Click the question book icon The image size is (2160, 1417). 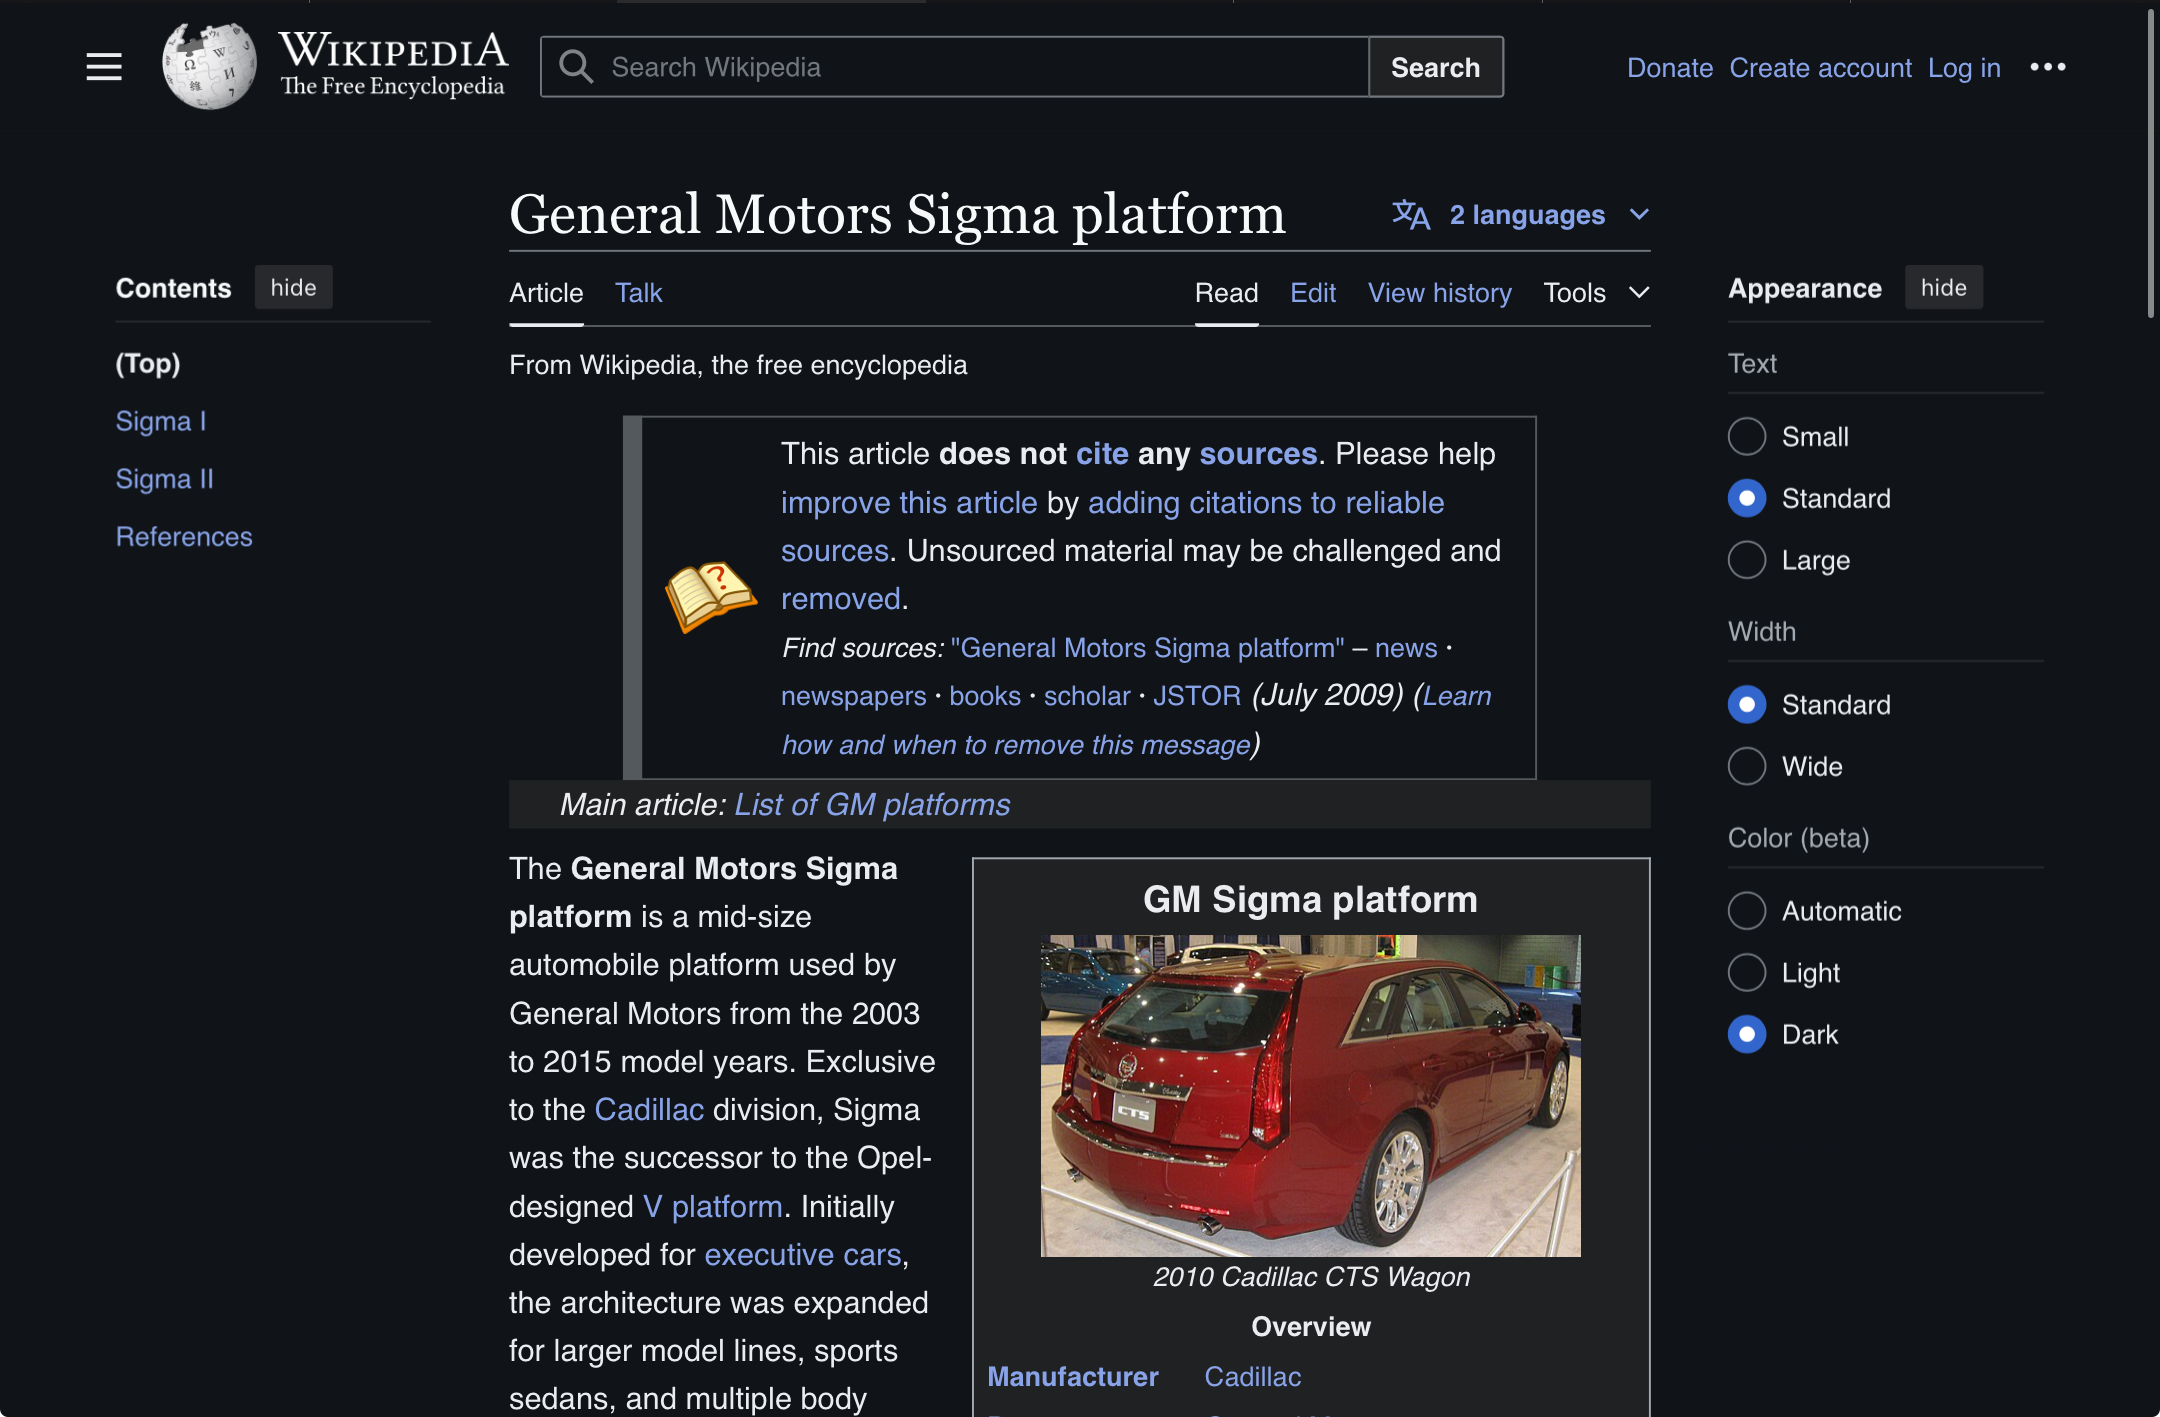click(709, 596)
